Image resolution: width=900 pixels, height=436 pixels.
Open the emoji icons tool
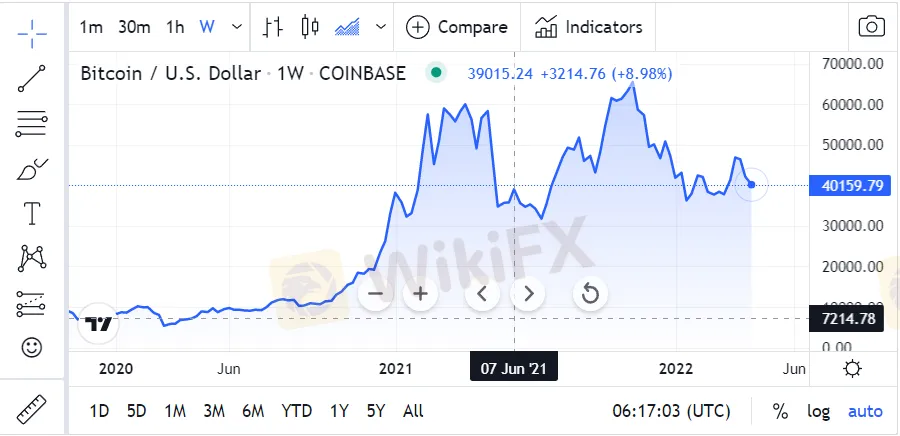point(32,348)
